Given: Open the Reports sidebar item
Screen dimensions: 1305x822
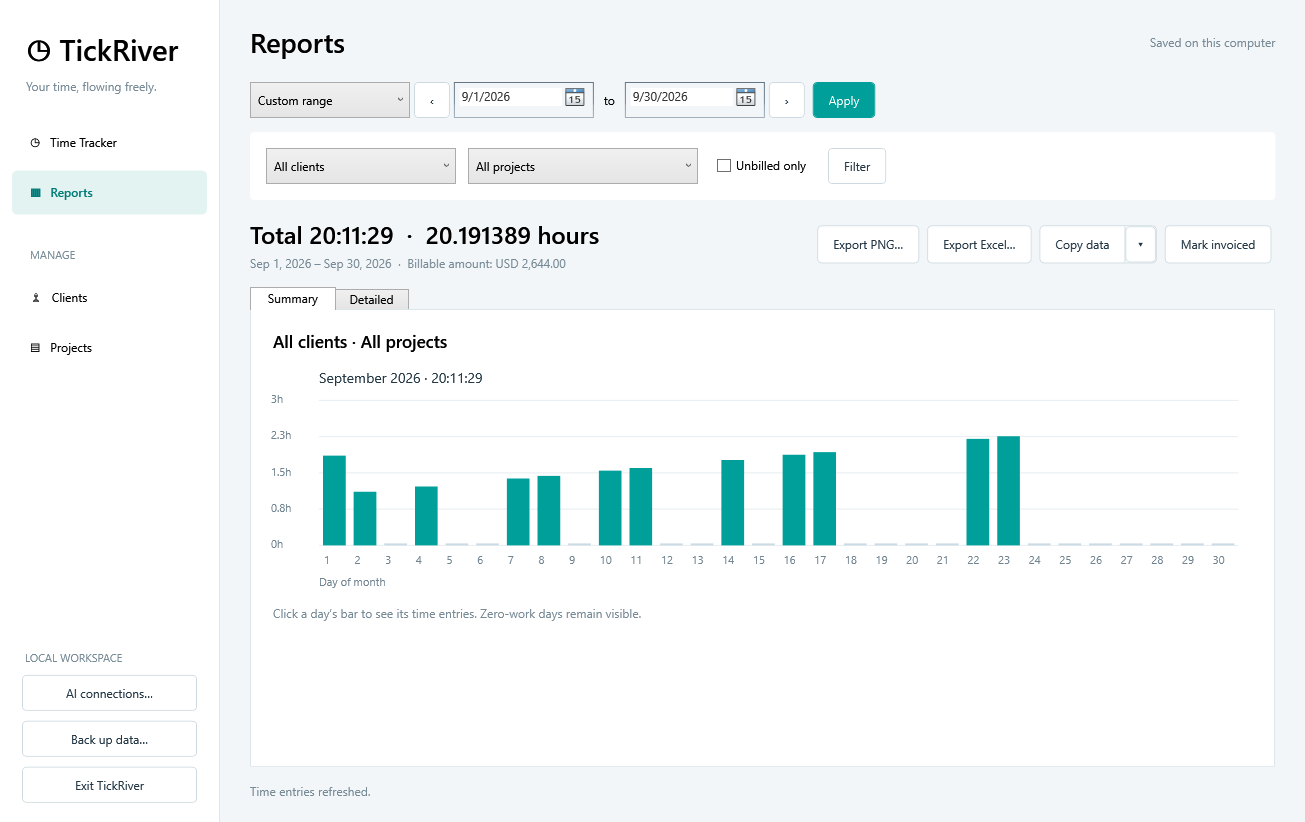Looking at the screenshot, I should (x=110, y=193).
